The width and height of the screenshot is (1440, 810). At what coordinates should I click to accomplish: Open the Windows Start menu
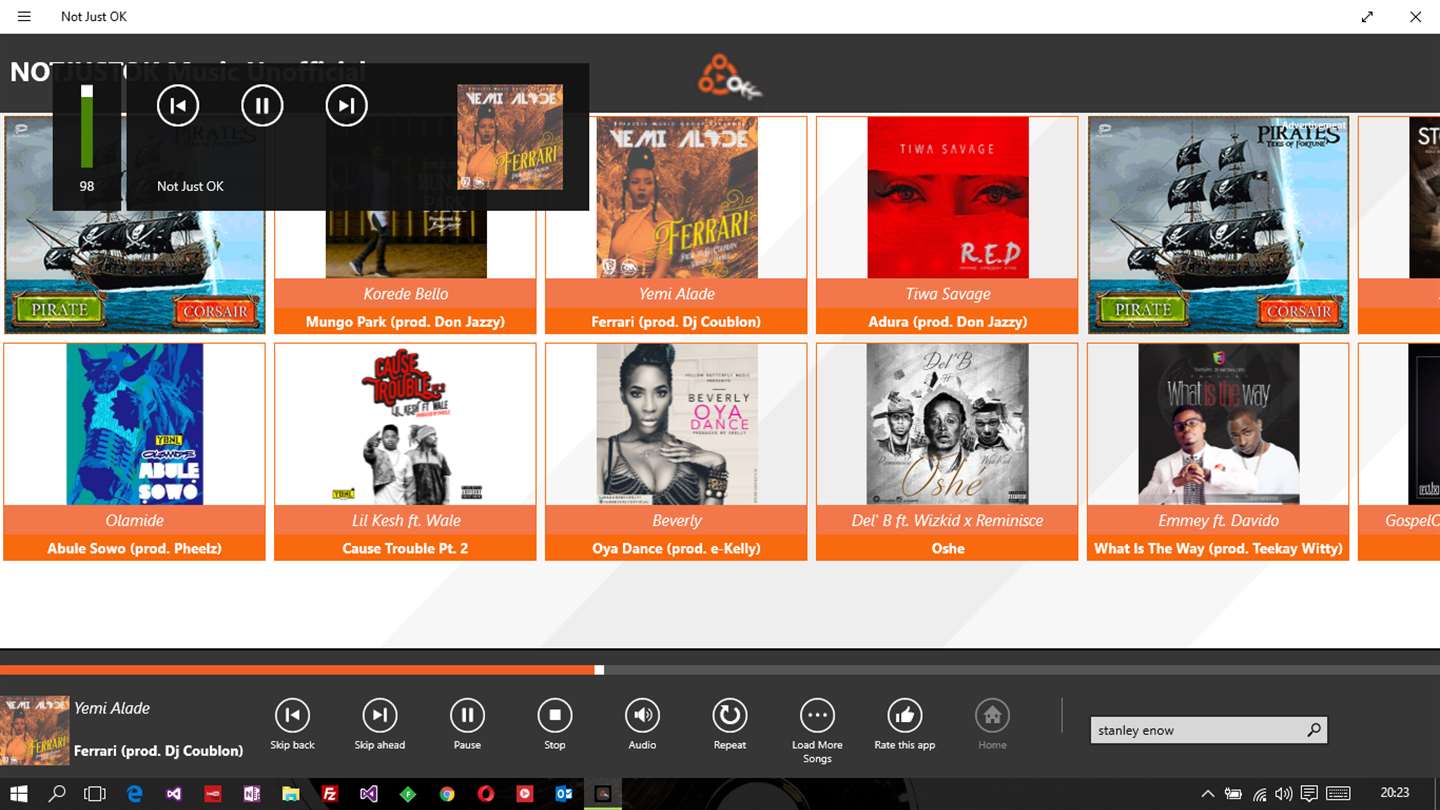point(19,794)
